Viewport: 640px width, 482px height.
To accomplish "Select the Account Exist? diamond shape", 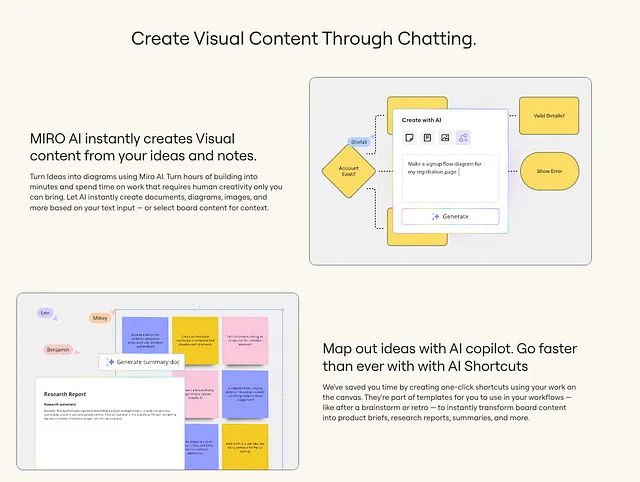I will [349, 171].
